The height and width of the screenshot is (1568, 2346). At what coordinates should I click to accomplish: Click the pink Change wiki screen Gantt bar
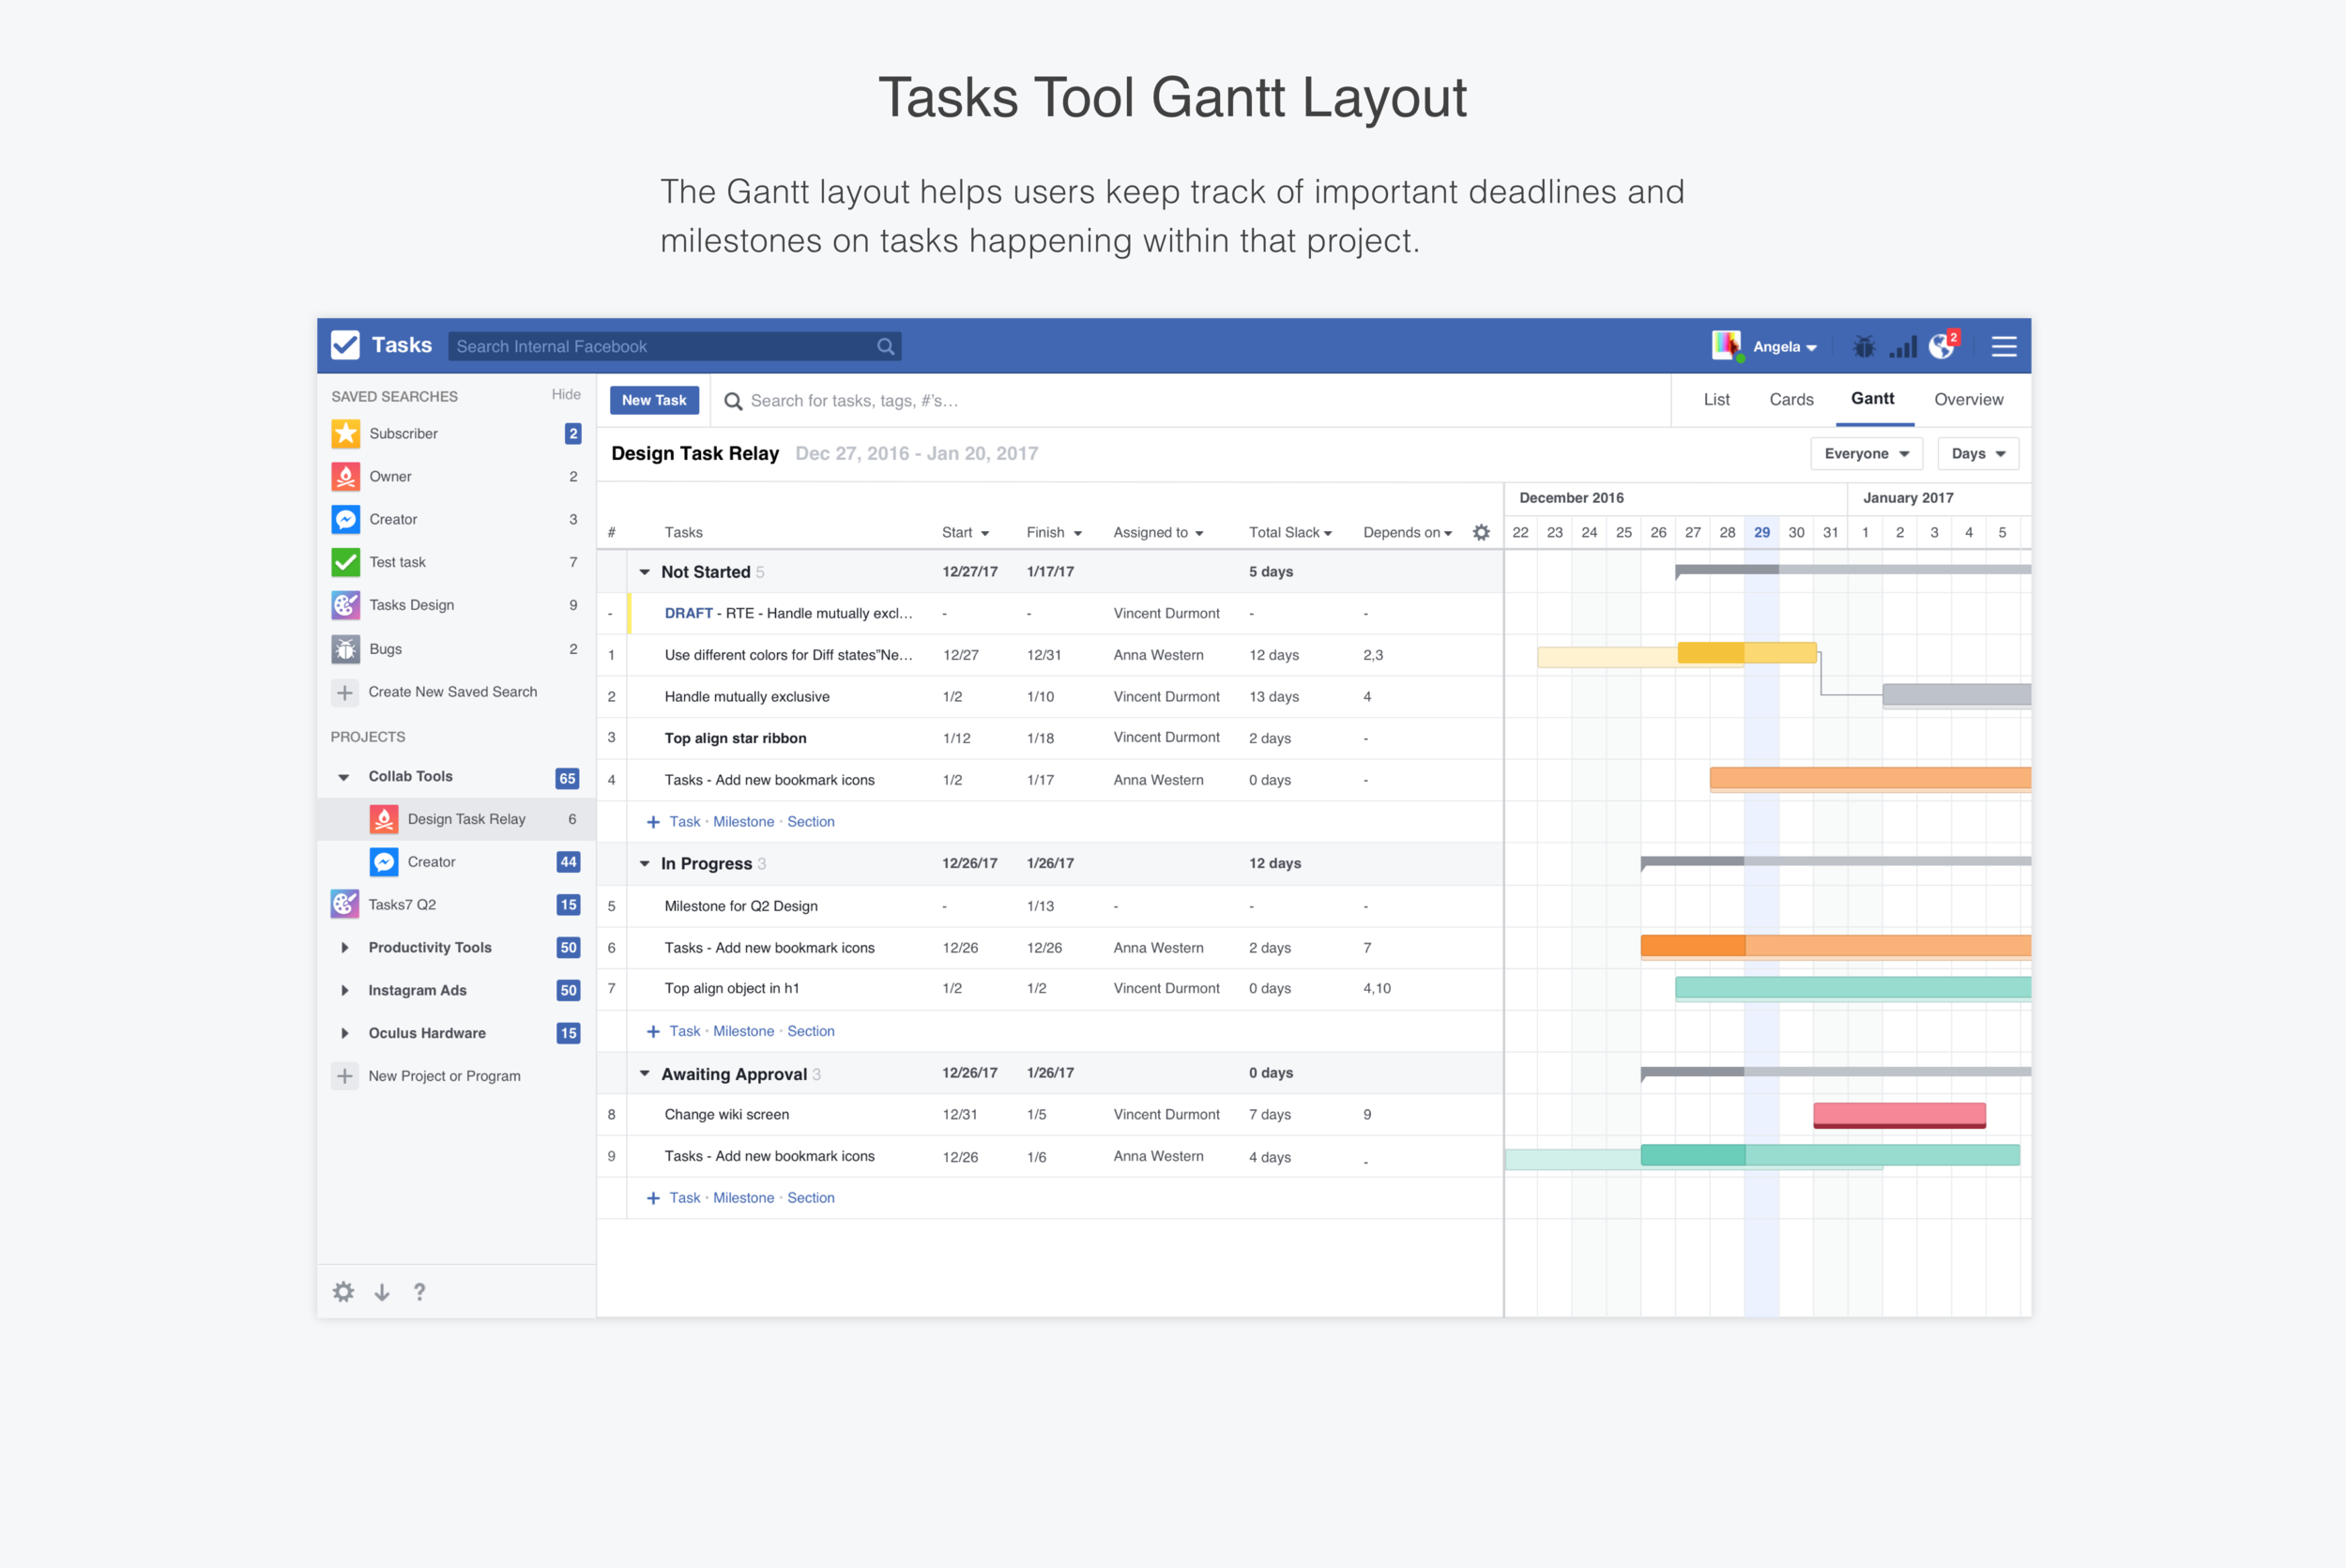tap(1898, 1114)
